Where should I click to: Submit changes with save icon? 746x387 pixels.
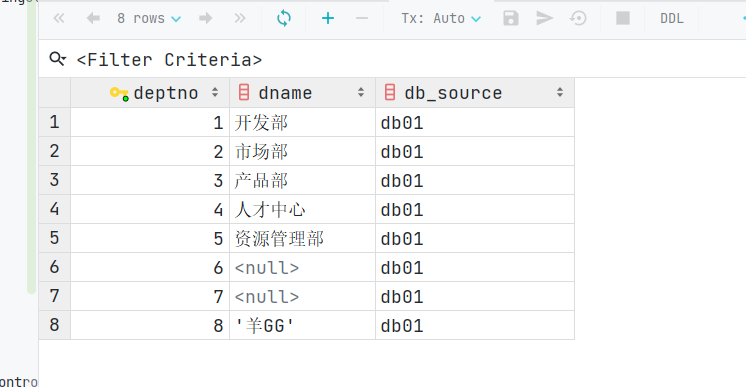click(510, 19)
